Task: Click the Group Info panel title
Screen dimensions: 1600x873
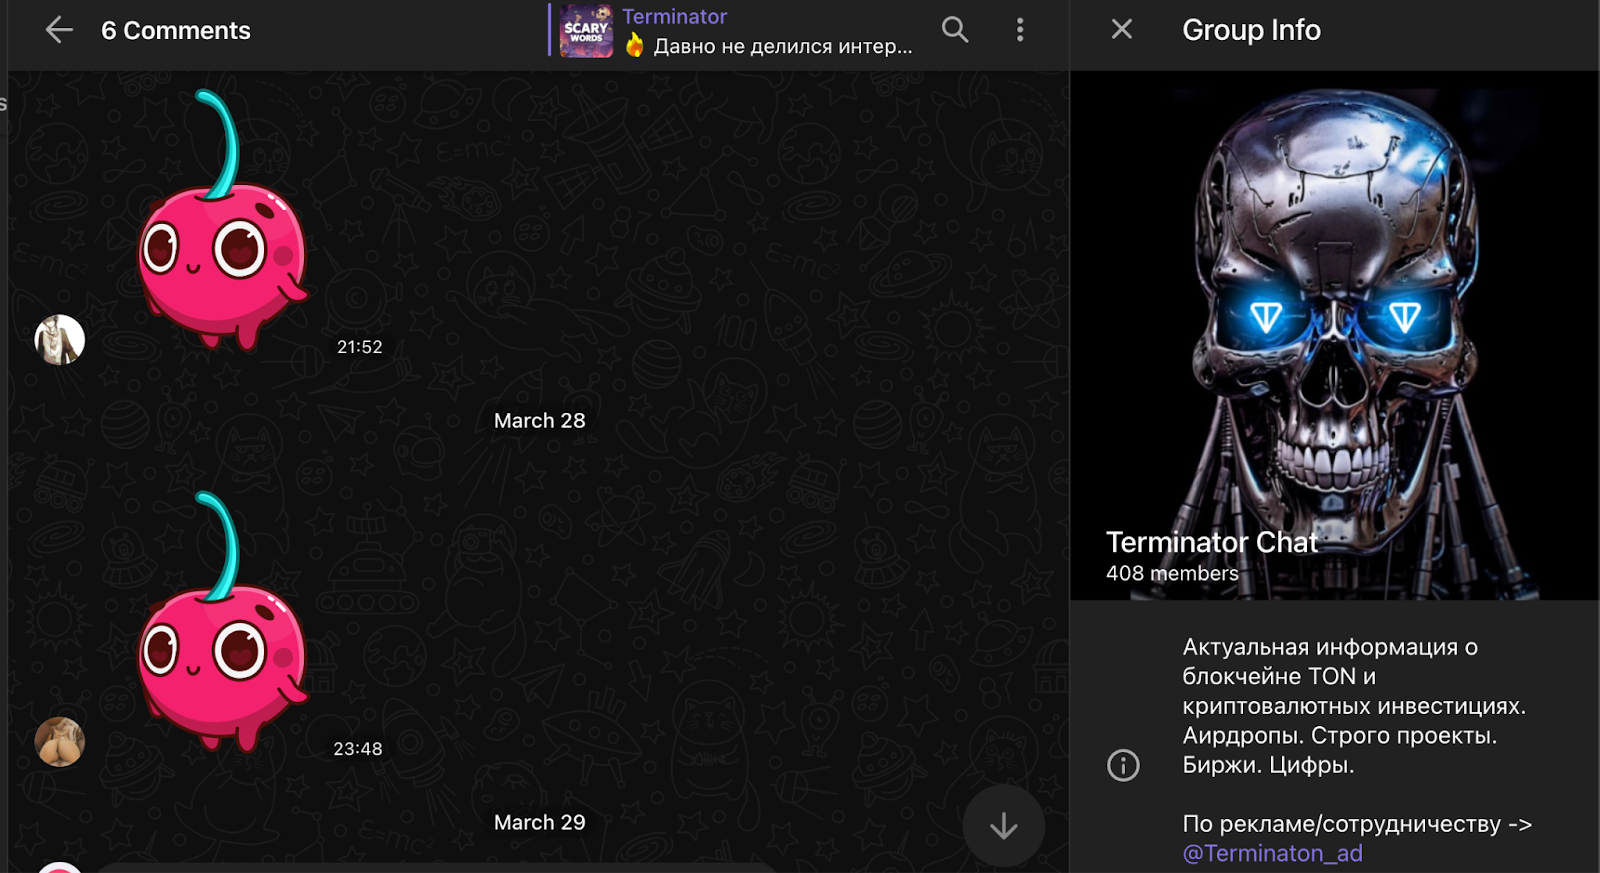Action: pos(1252,30)
